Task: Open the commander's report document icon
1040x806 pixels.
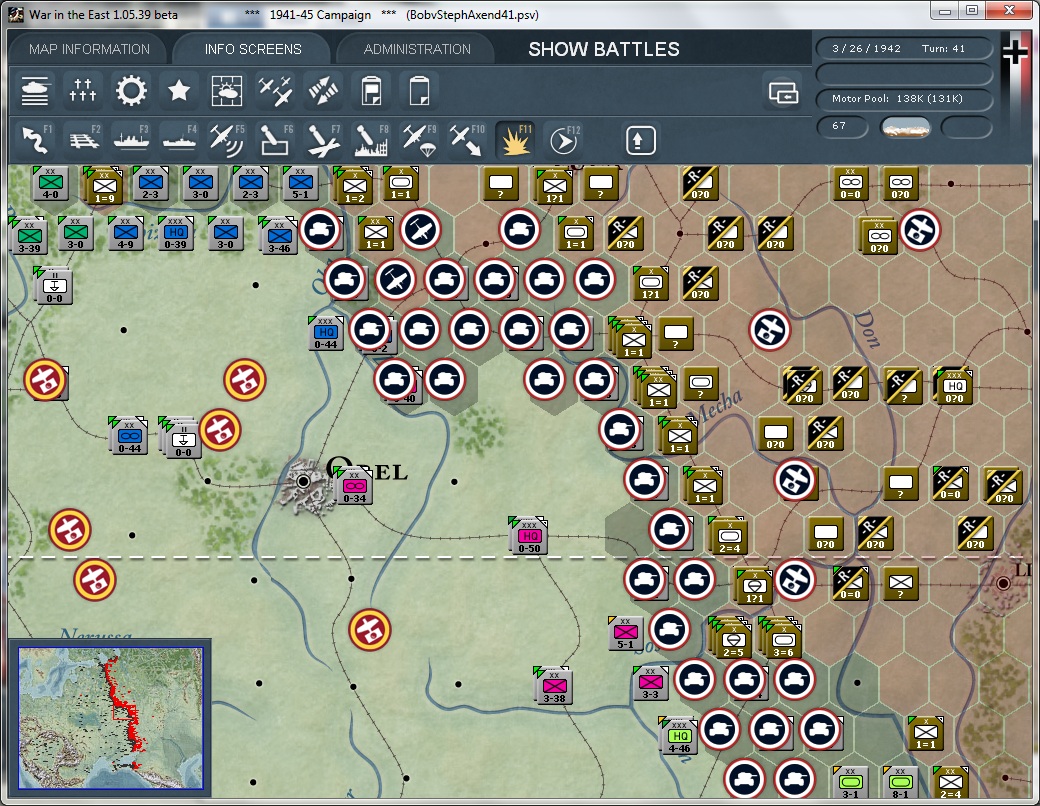Action: [371, 90]
